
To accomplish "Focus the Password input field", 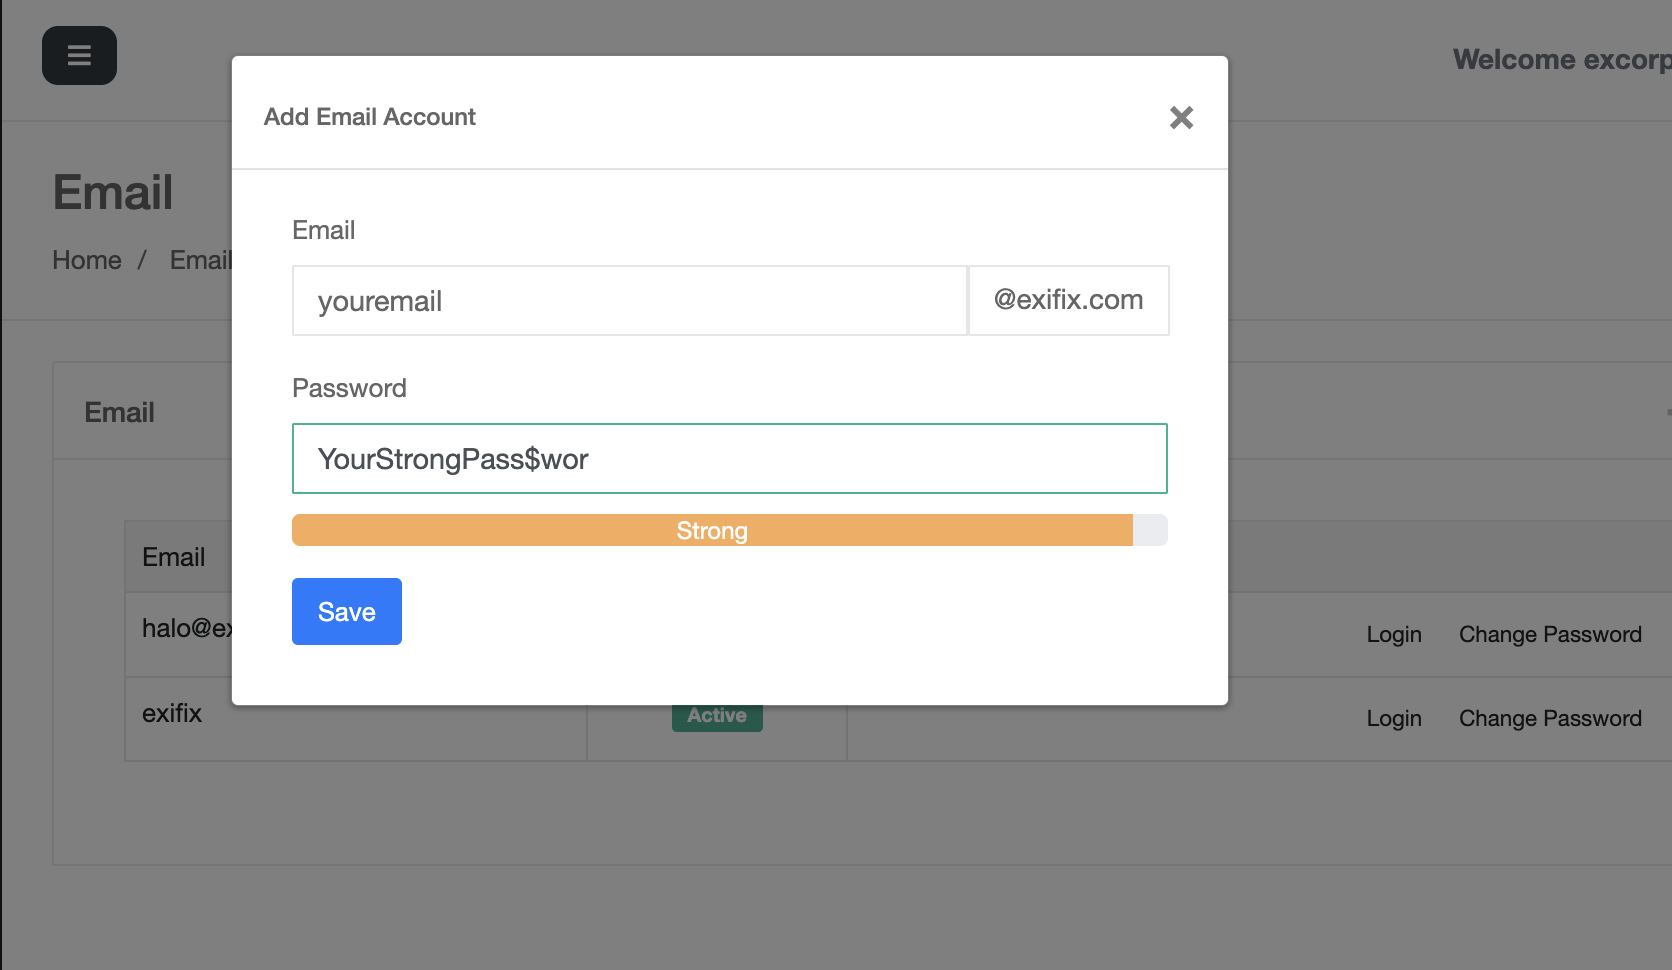I will pyautogui.click(x=729, y=459).
